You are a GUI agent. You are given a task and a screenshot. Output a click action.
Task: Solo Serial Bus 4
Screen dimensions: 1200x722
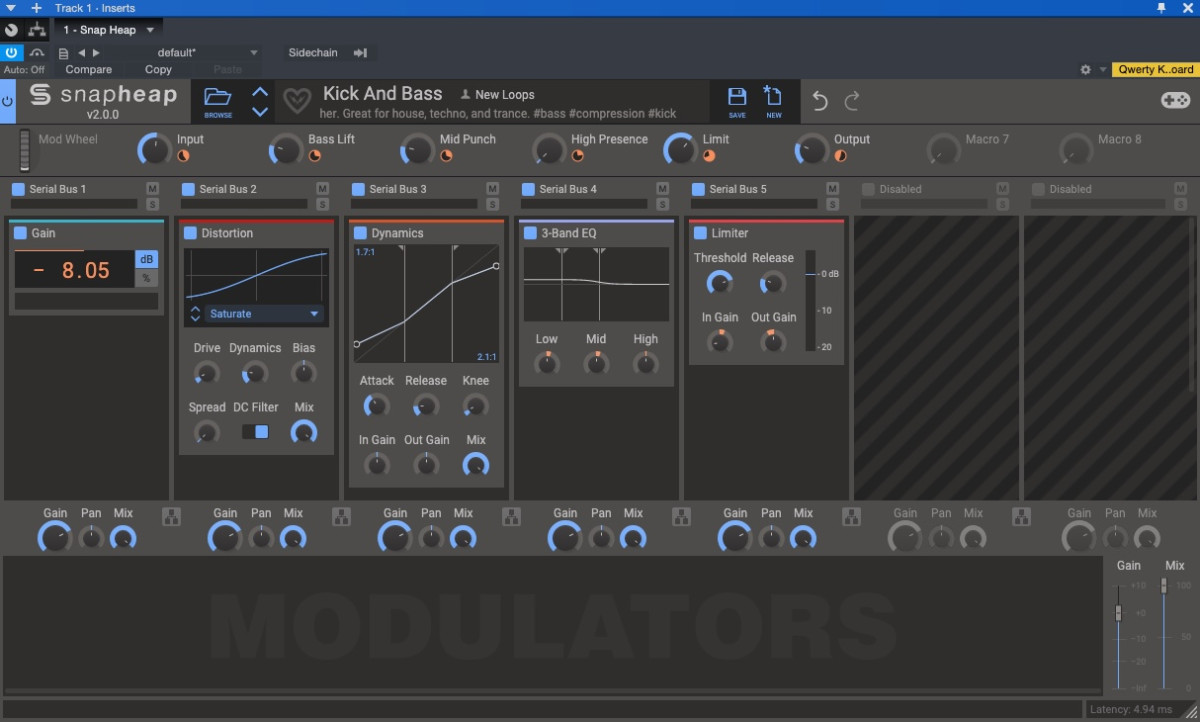coord(663,203)
